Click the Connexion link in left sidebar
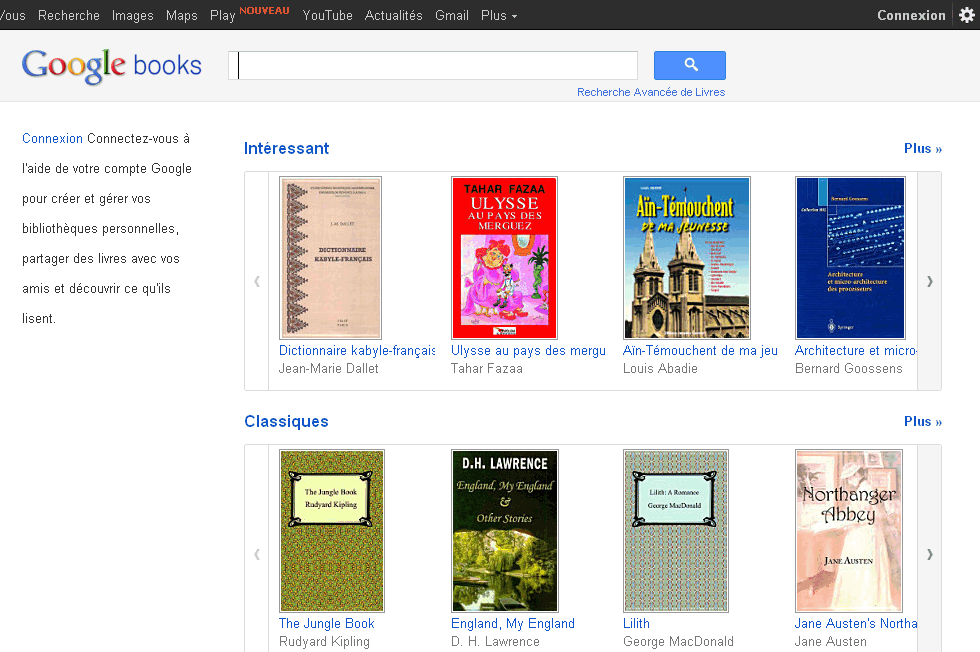The image size is (980, 652). coord(52,138)
